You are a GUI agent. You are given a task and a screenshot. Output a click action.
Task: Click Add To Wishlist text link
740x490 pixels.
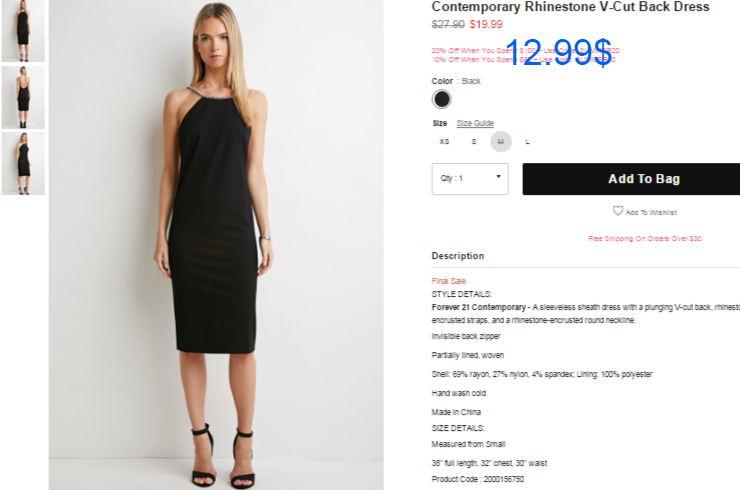pyautogui.click(x=651, y=212)
